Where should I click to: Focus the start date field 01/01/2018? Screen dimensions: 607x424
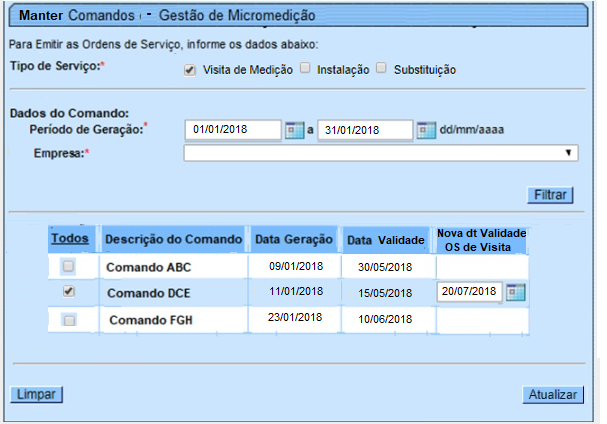(x=233, y=130)
